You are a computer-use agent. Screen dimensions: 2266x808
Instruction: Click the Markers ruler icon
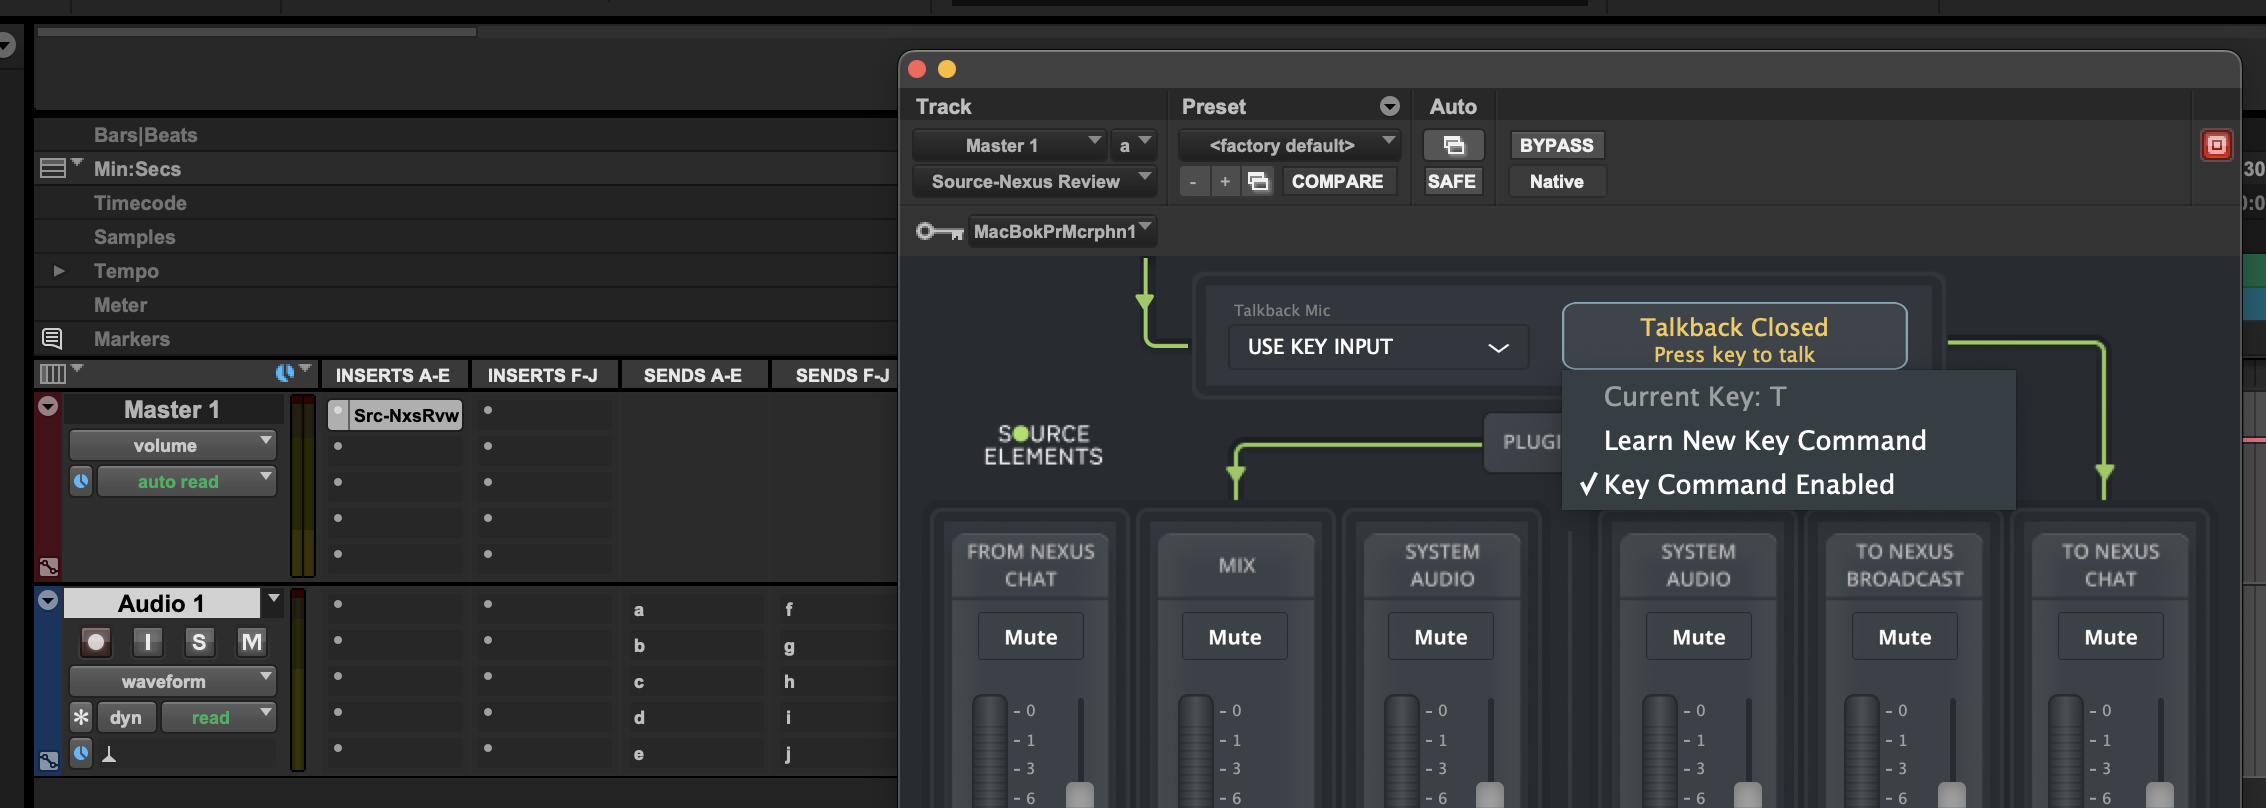[52, 339]
